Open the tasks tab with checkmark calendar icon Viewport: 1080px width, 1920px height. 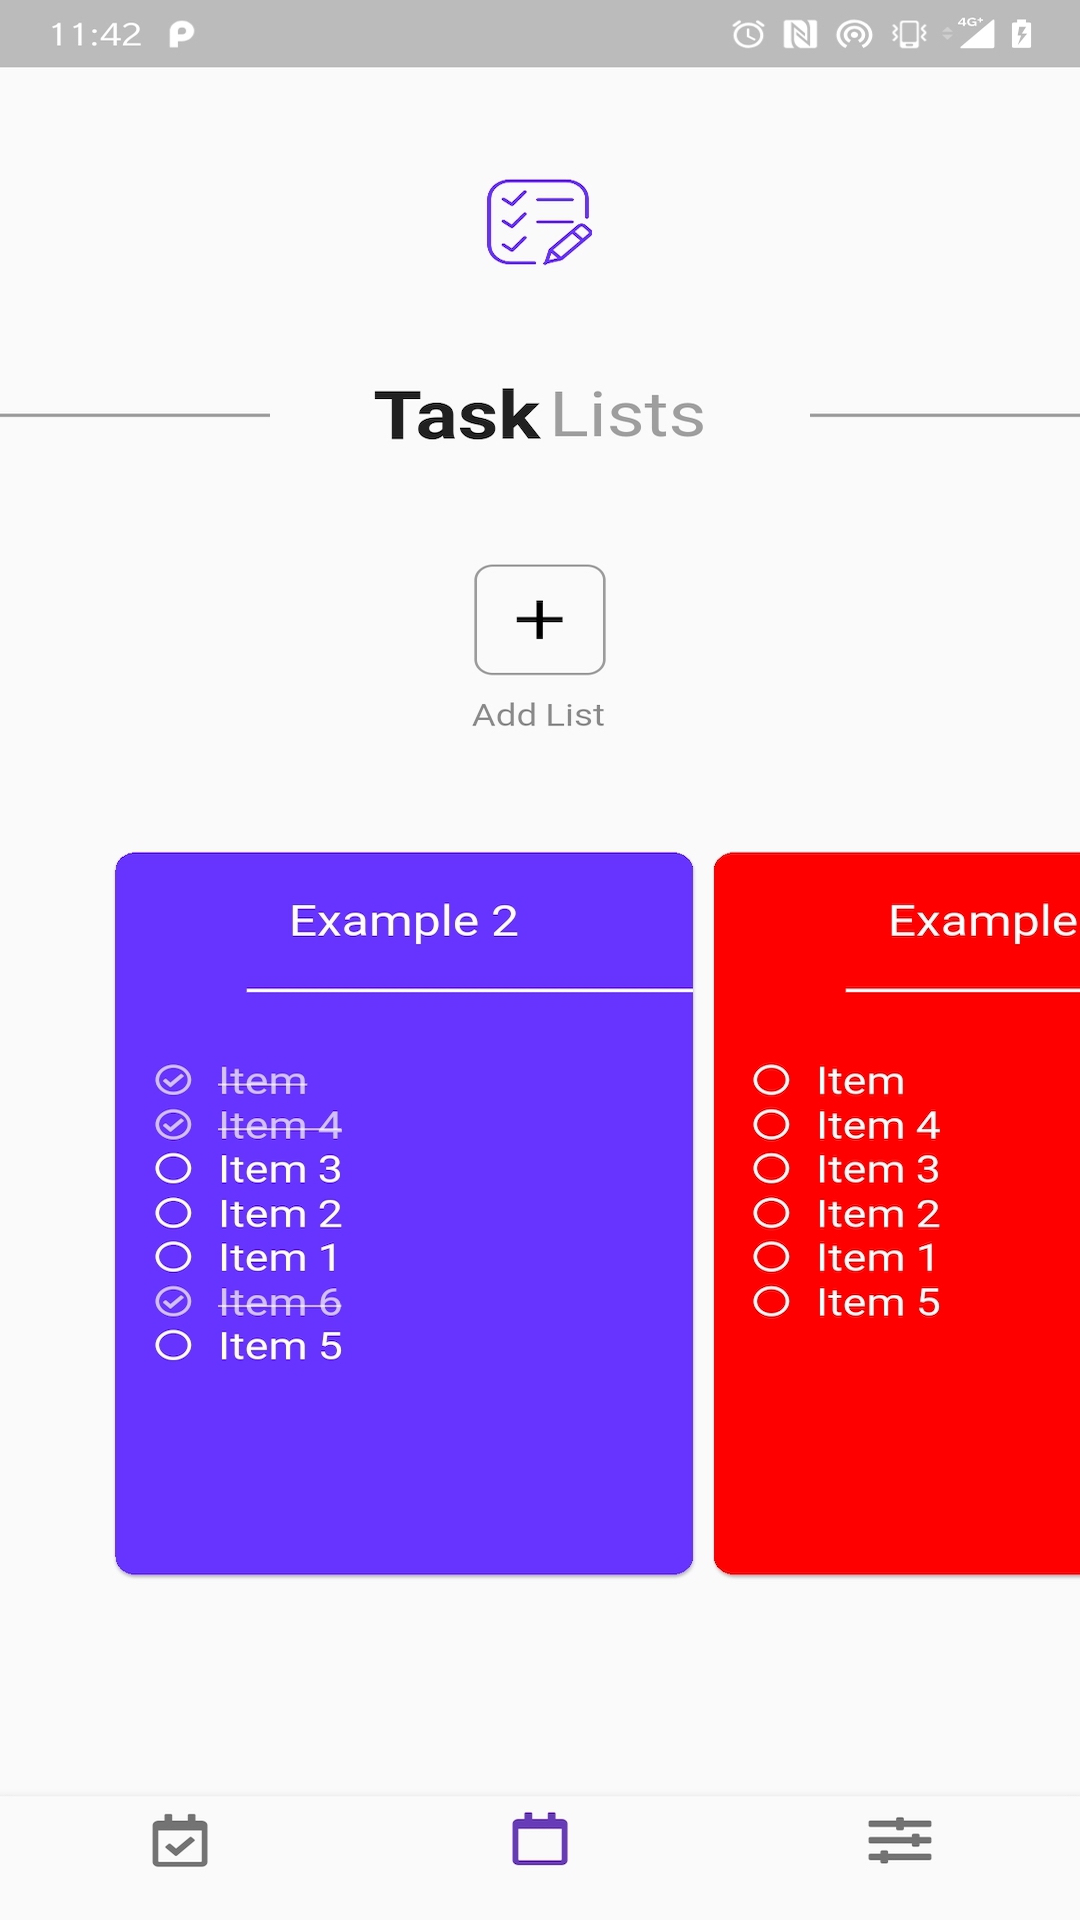click(180, 1841)
